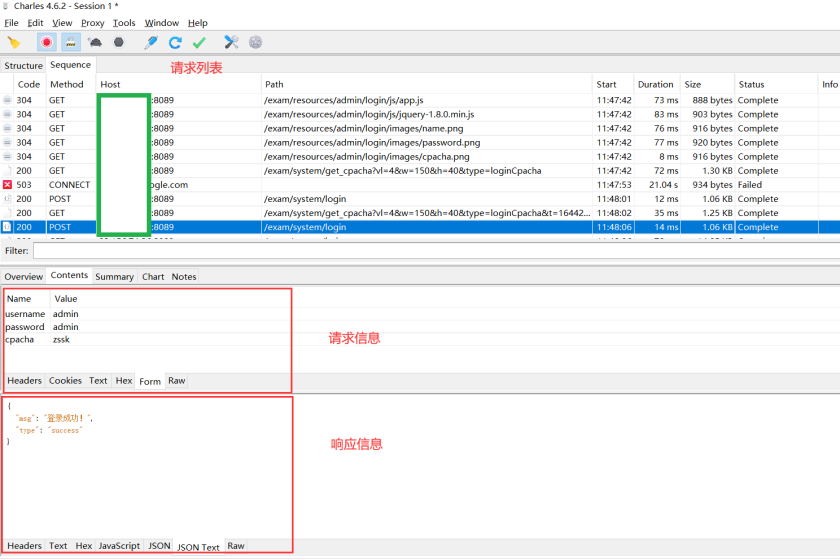Open the Chart tab

153,277
